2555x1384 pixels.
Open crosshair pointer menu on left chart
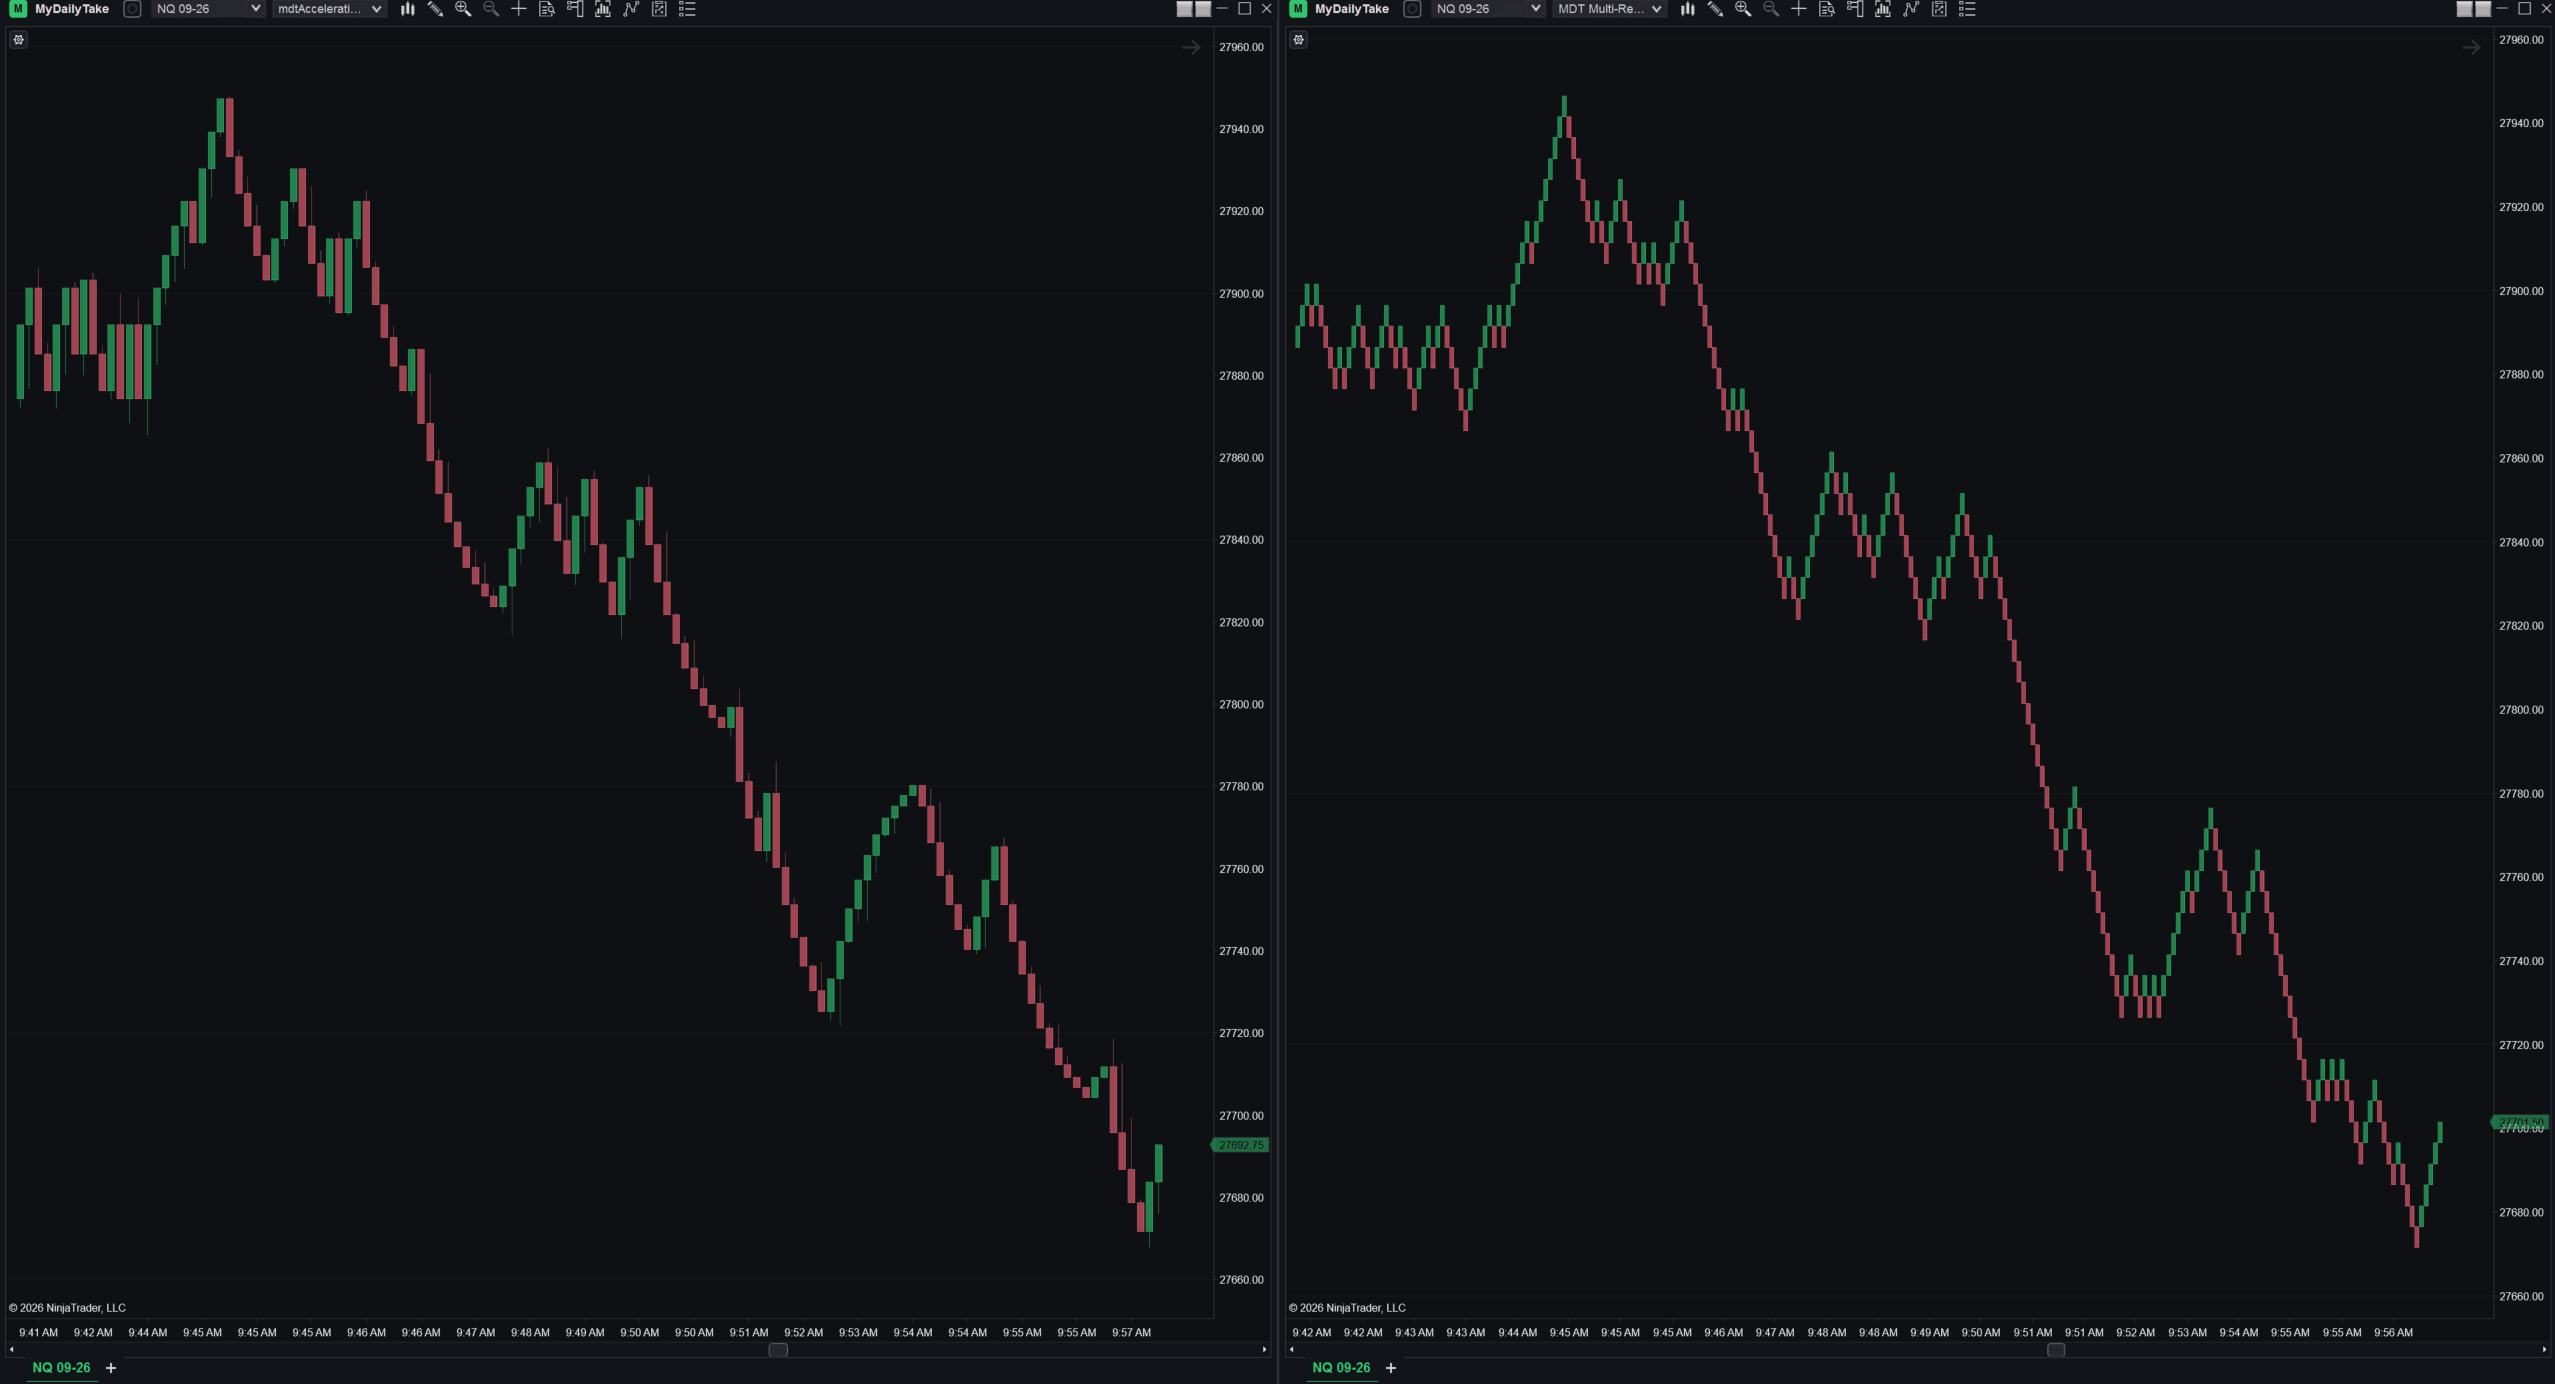coord(518,9)
